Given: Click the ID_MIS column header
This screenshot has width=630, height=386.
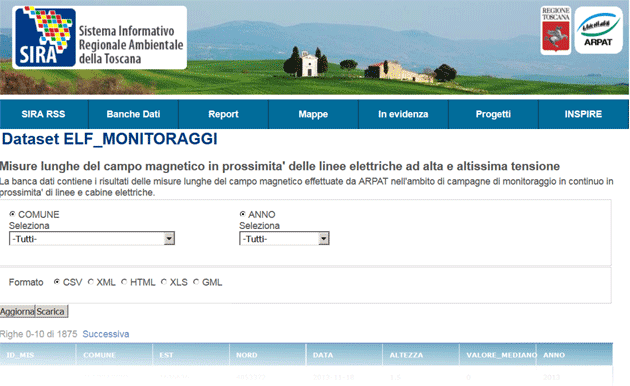Looking at the screenshot, I should pyautogui.click(x=38, y=355).
